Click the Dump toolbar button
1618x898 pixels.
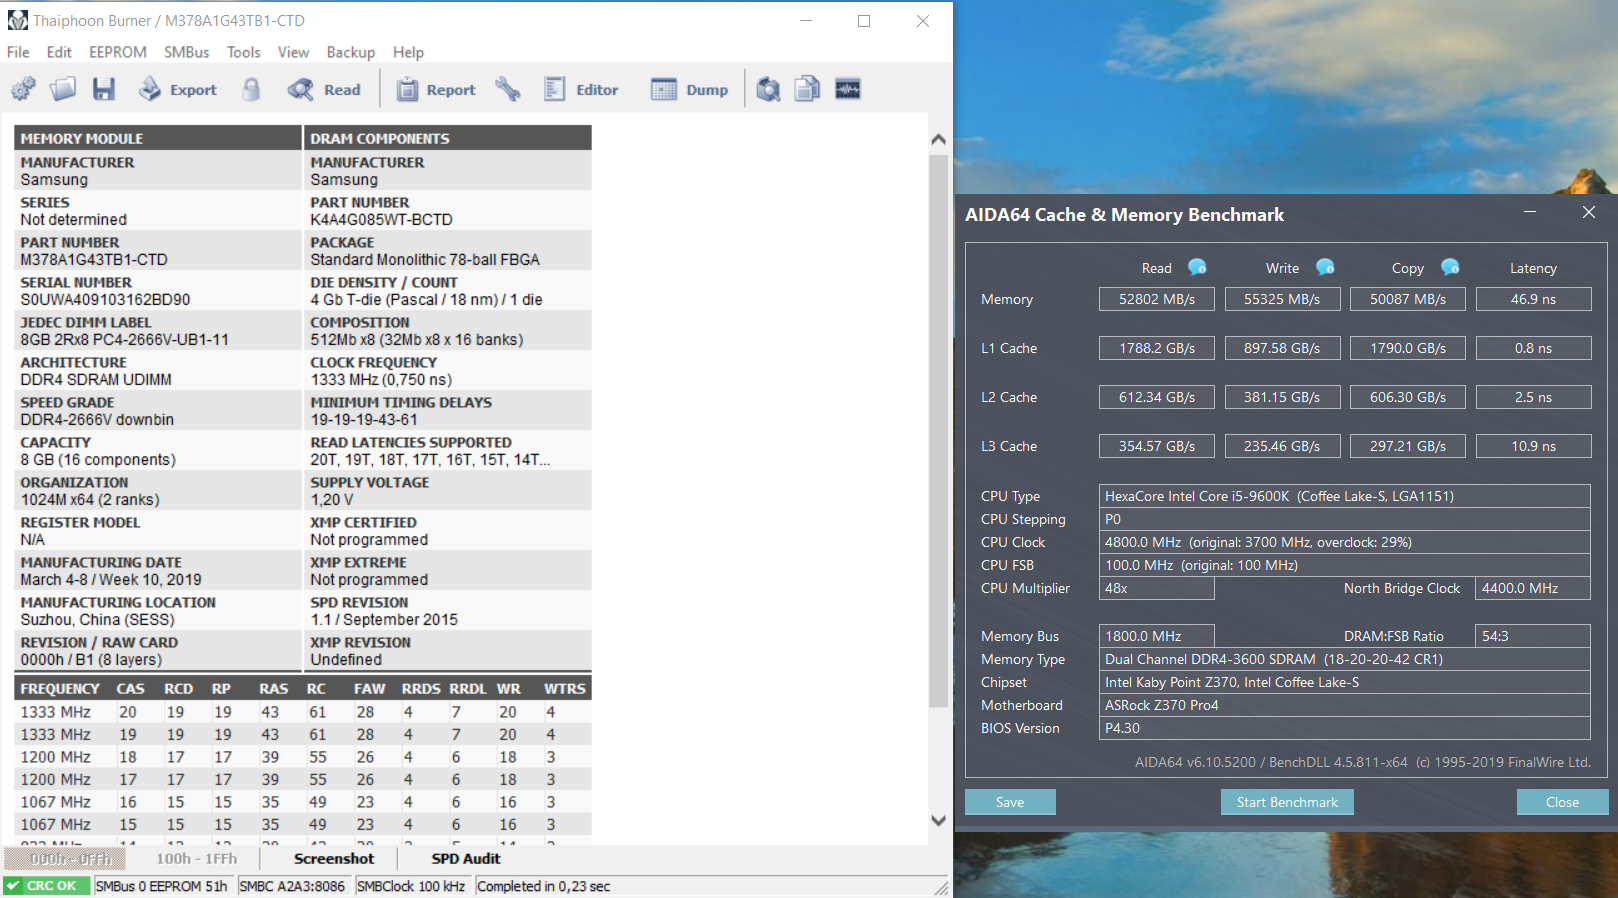pos(690,89)
